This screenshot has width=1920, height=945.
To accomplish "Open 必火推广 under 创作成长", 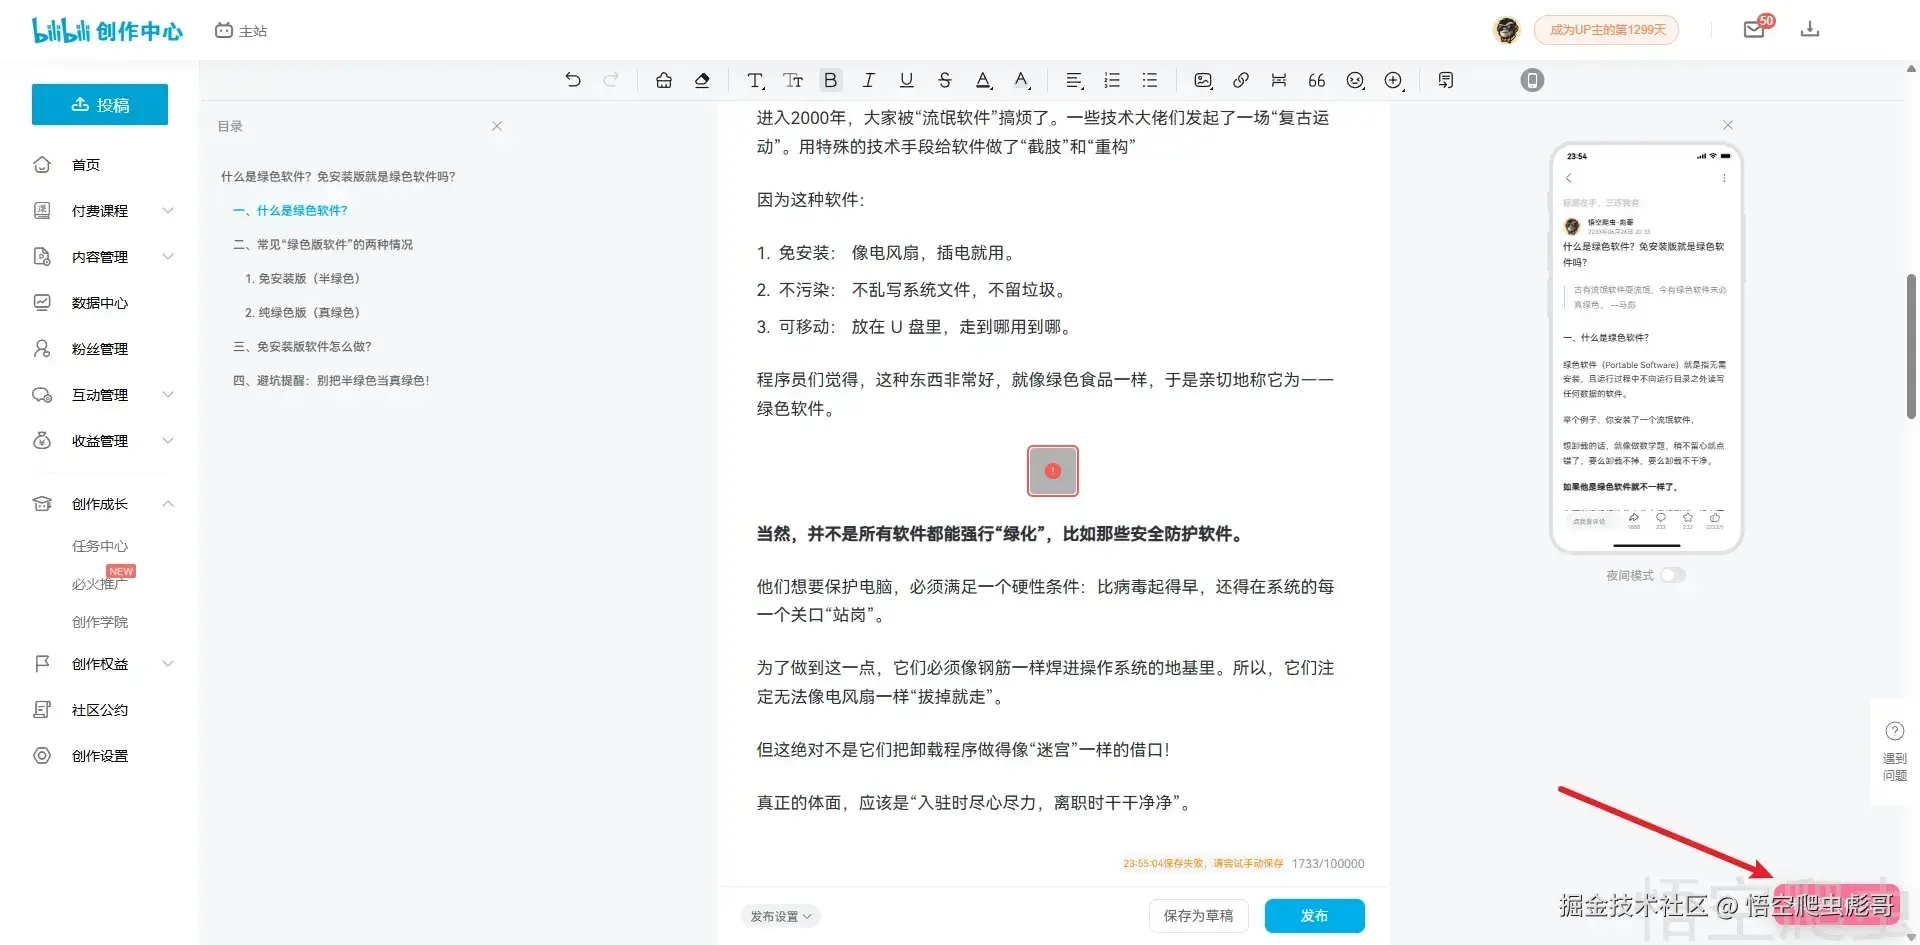I will point(100,584).
